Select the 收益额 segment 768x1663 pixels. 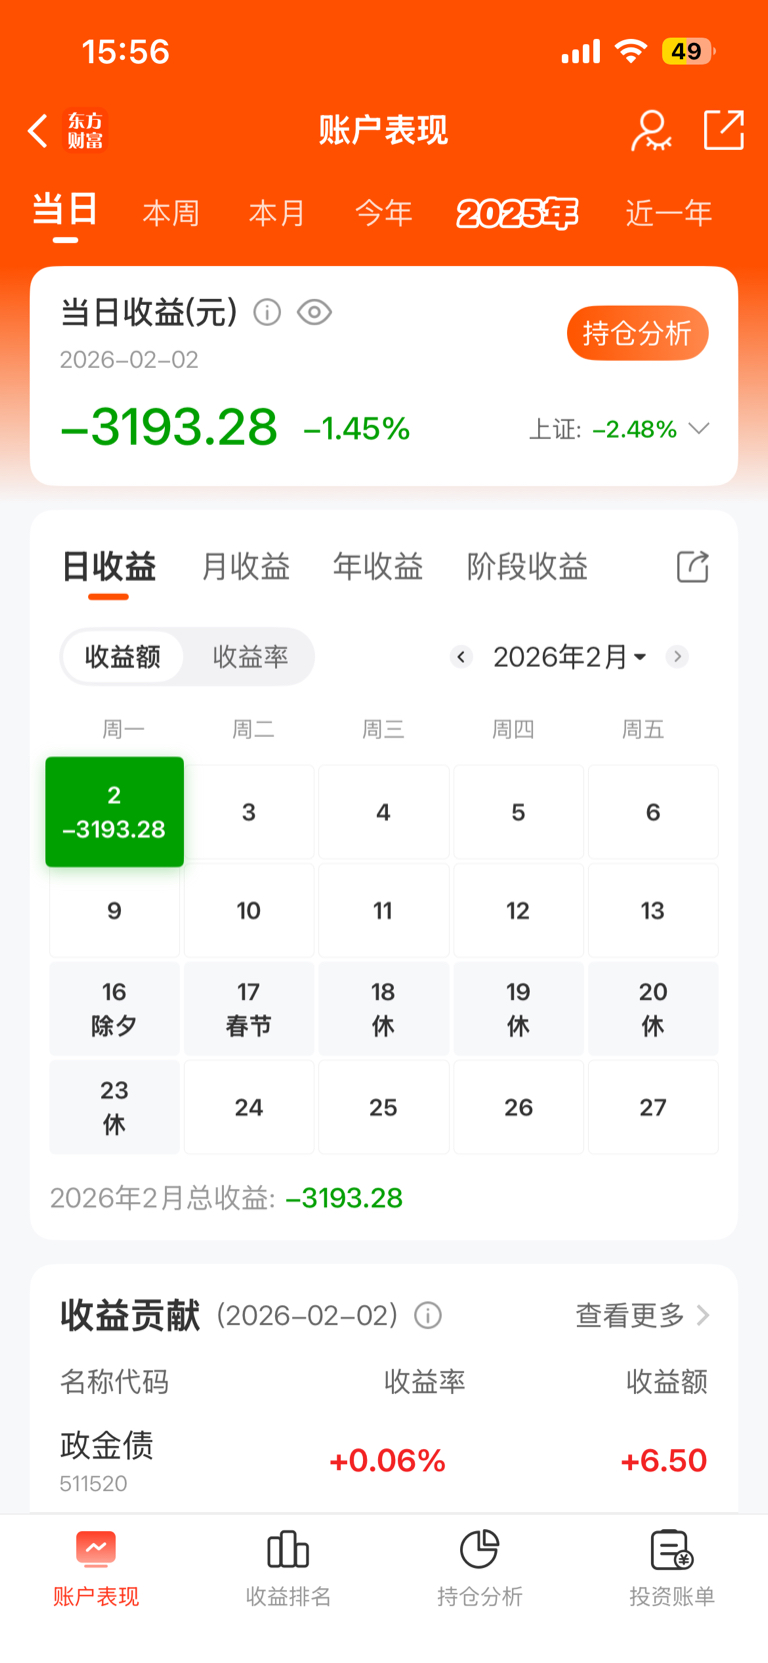pyautogui.click(x=123, y=656)
